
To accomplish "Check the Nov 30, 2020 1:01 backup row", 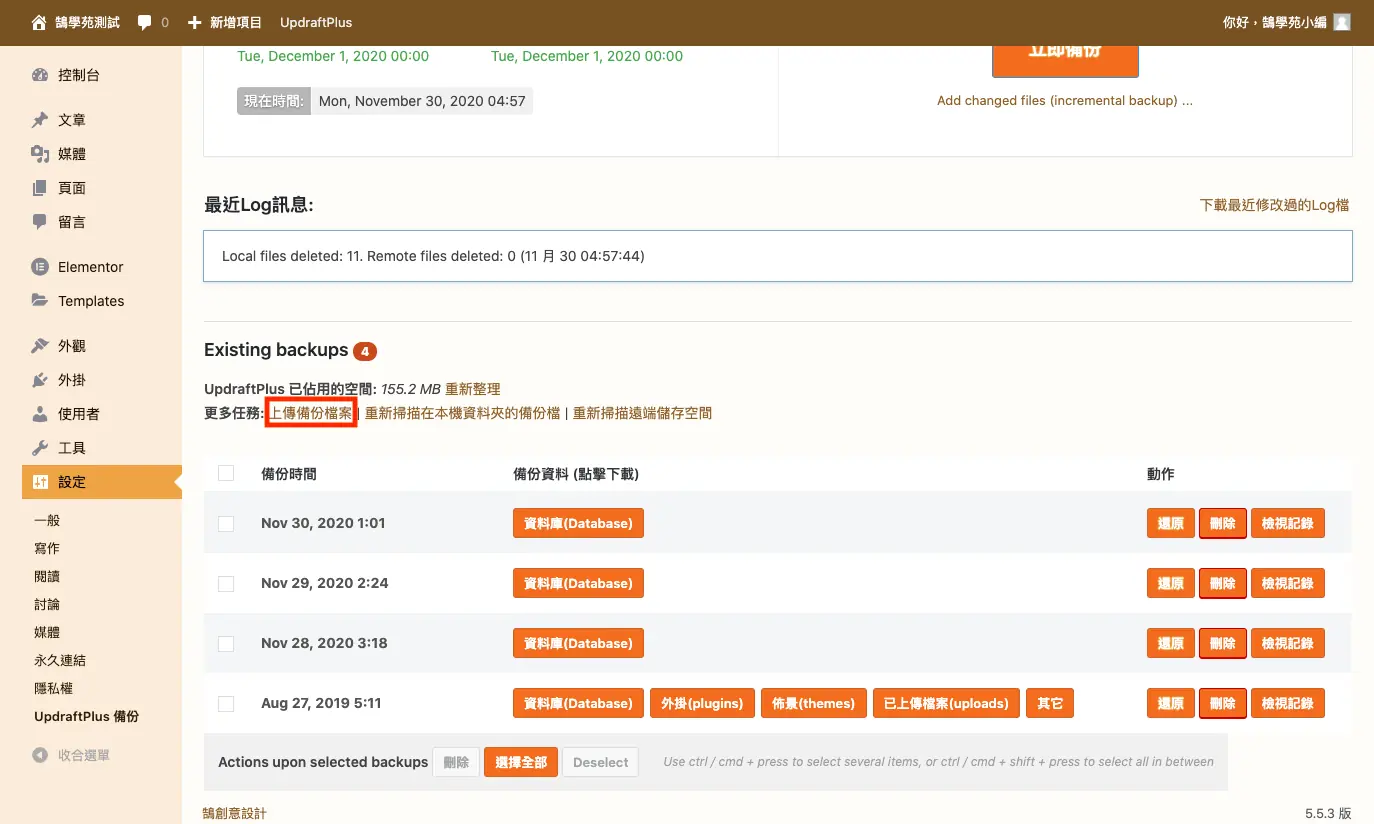I will (226, 523).
